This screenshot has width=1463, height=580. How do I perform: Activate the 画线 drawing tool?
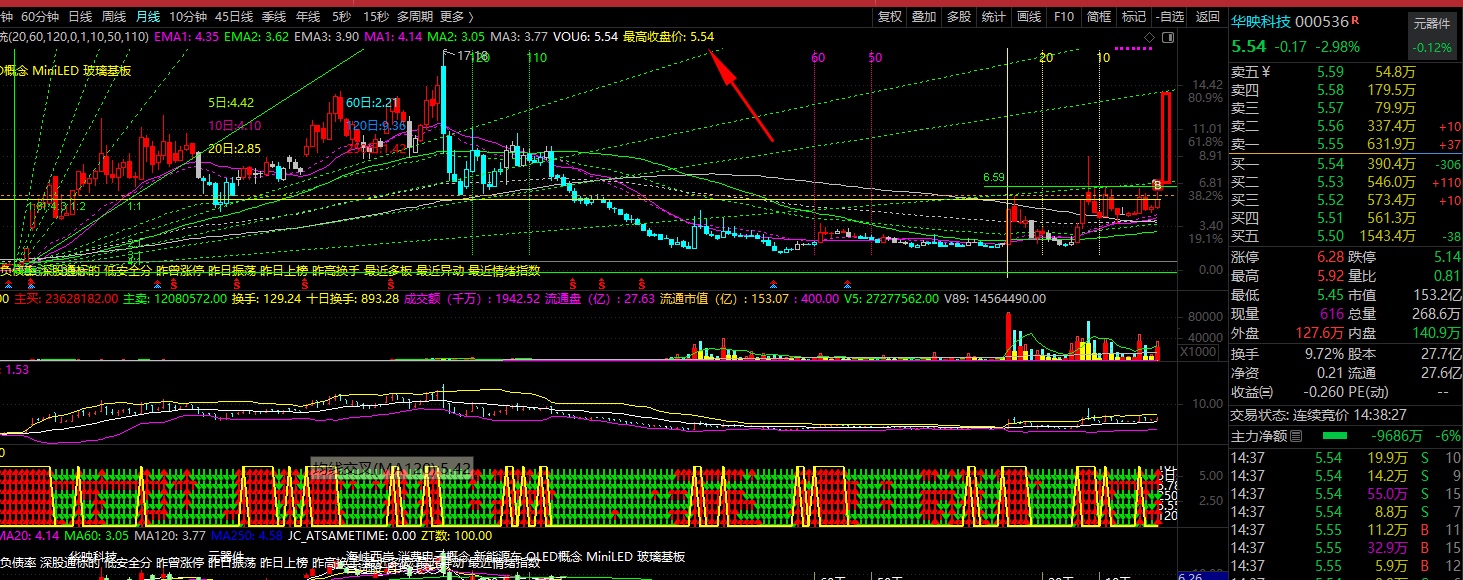point(1029,16)
